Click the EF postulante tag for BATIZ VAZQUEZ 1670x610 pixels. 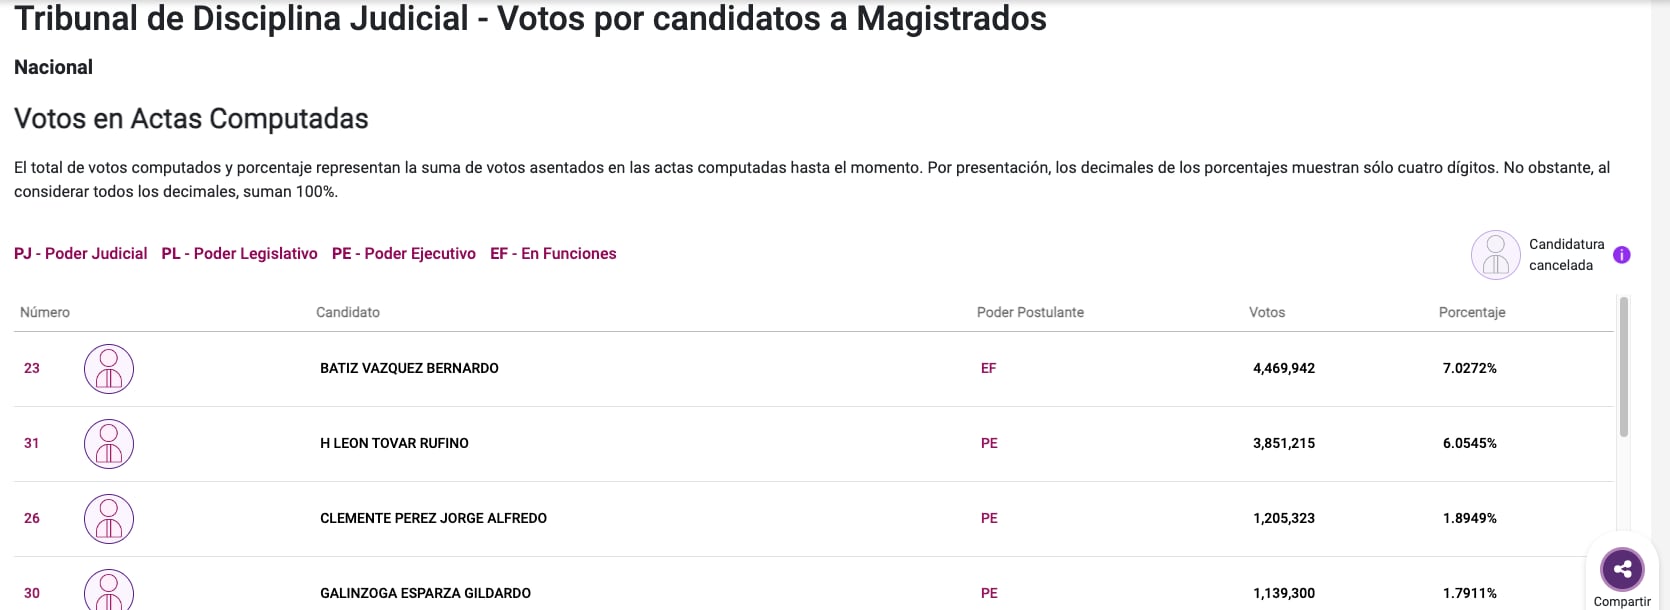click(x=988, y=368)
